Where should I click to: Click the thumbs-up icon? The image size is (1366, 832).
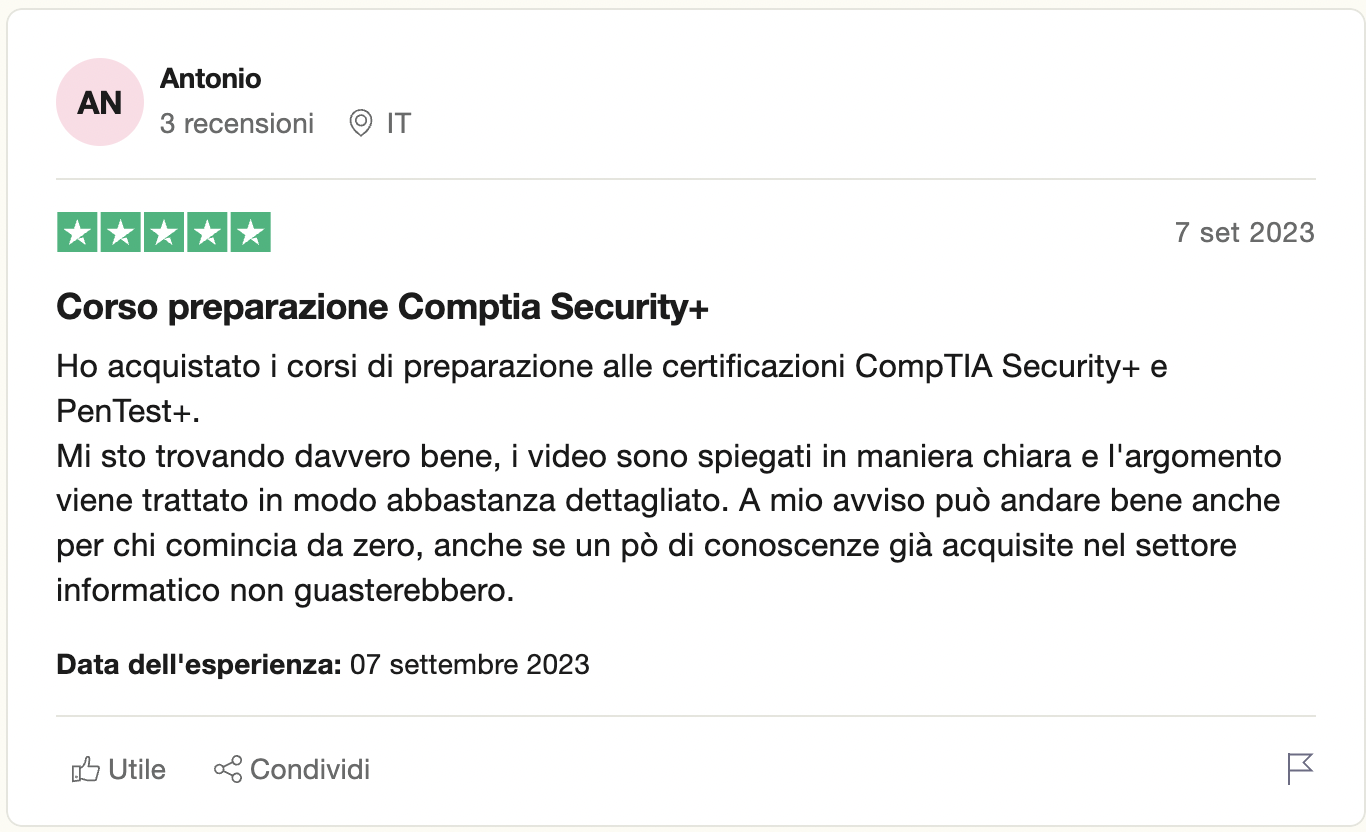coord(86,769)
